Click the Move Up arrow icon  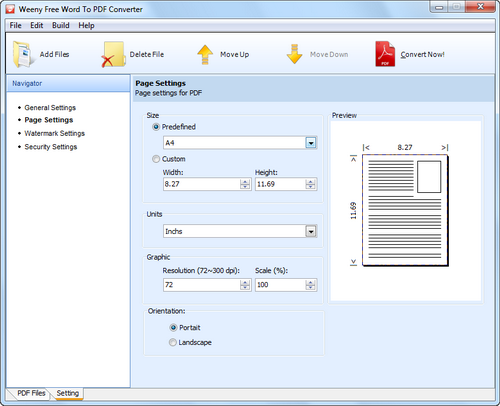click(205, 55)
